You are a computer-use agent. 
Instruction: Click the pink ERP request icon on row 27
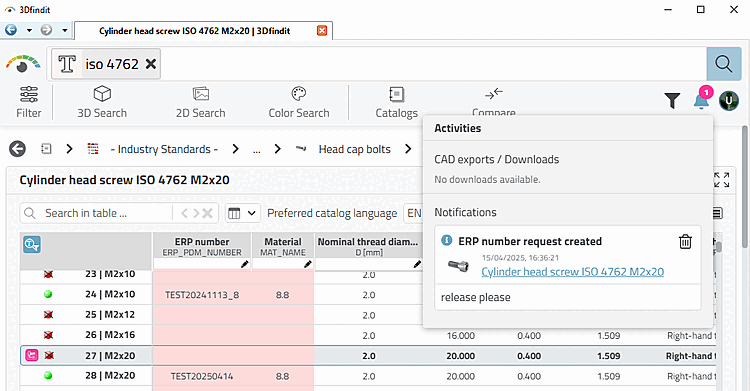(32, 355)
